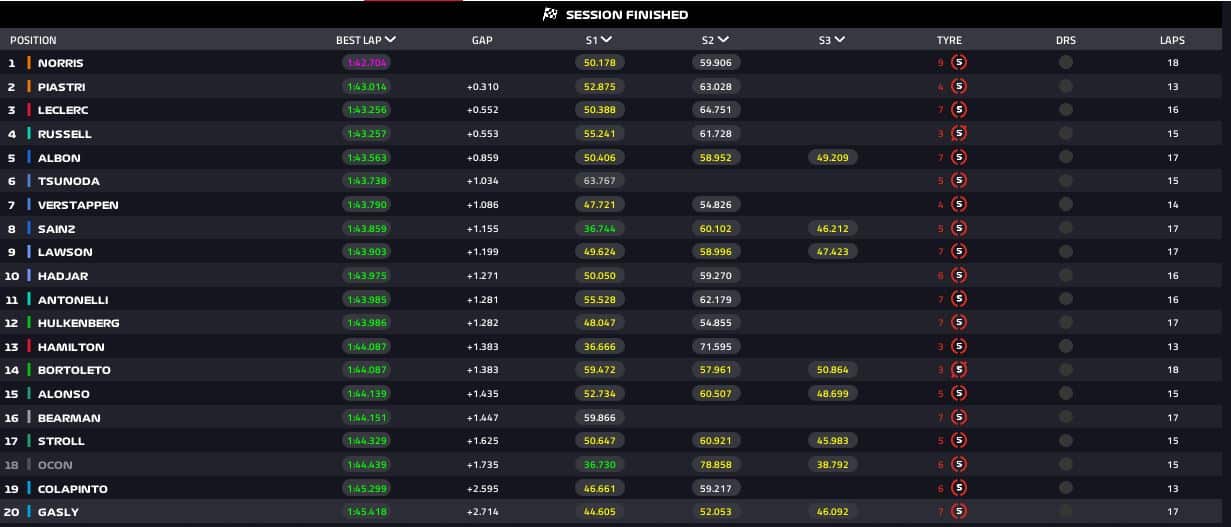Screen dimensions: 1231x527
Task: Click Norris purple best lap 1:42.704
Action: 367,62
